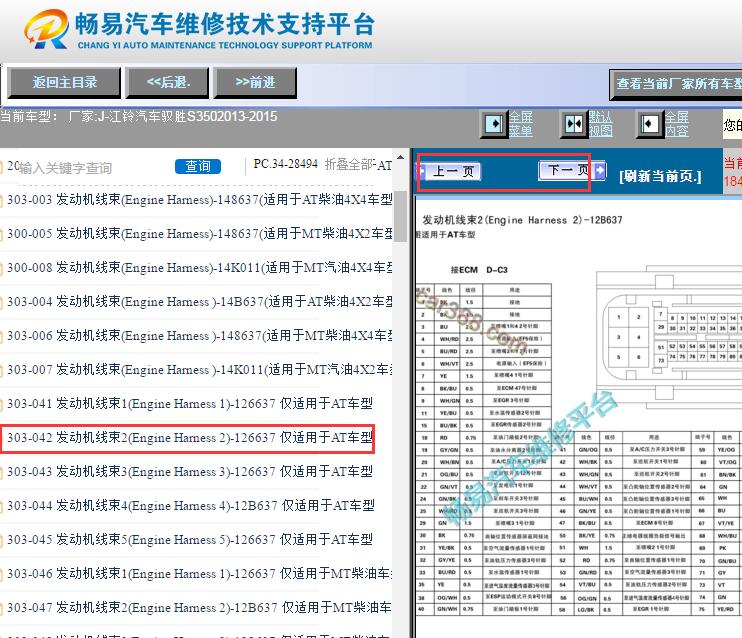The height and width of the screenshot is (638, 742).
Task: Open 查看当前厂家所有车型 button
Action: tap(676, 84)
